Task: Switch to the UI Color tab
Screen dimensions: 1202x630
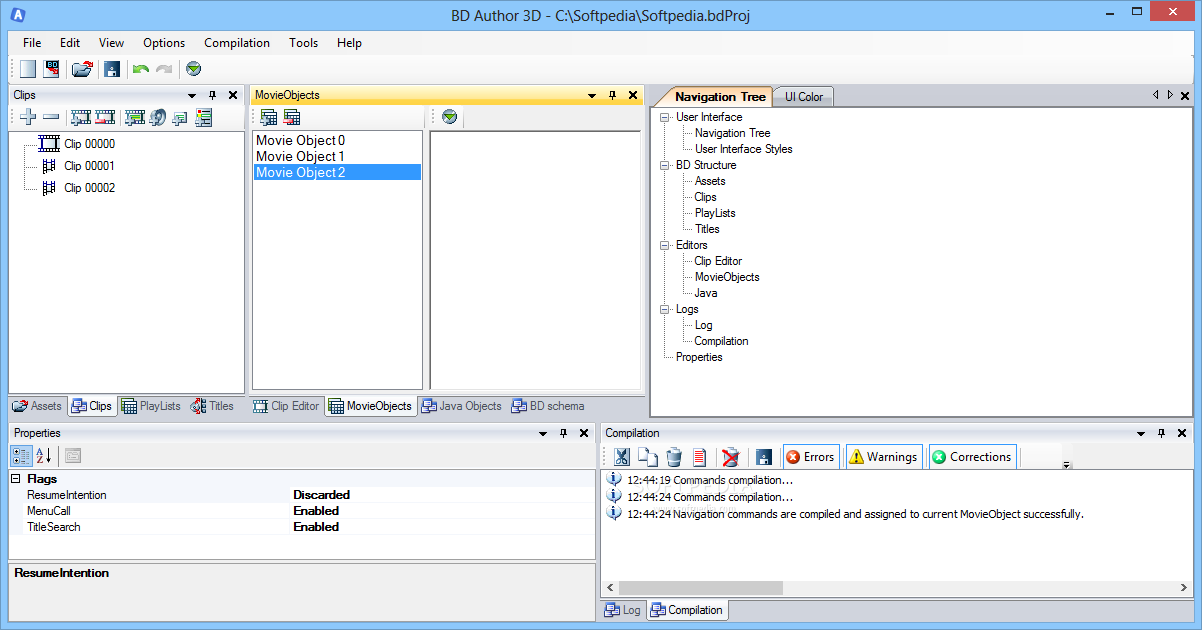Action: click(x=804, y=97)
